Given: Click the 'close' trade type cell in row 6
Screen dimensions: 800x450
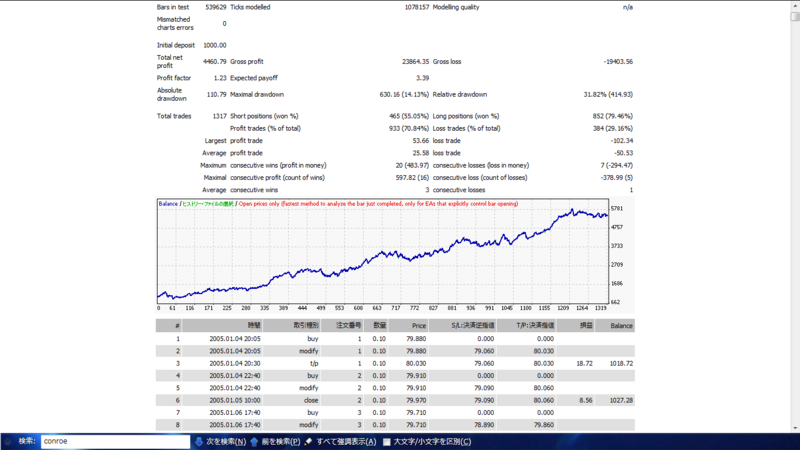Looking at the screenshot, I should click(311, 401).
